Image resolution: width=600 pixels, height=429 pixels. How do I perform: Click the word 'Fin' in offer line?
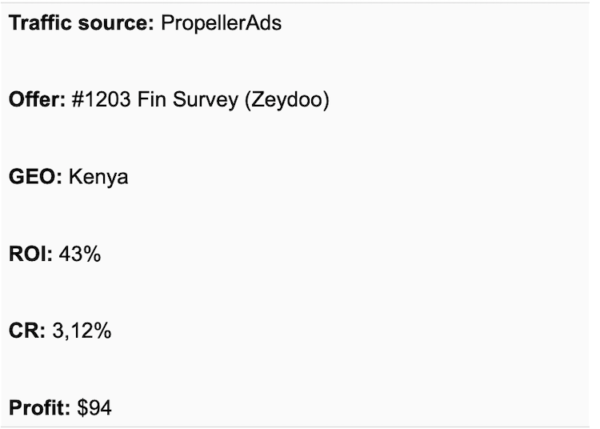(x=152, y=100)
